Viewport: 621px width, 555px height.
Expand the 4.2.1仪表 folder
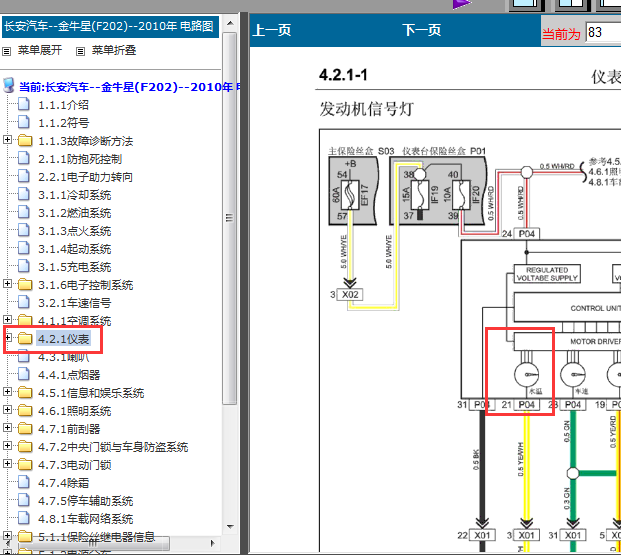point(7,338)
